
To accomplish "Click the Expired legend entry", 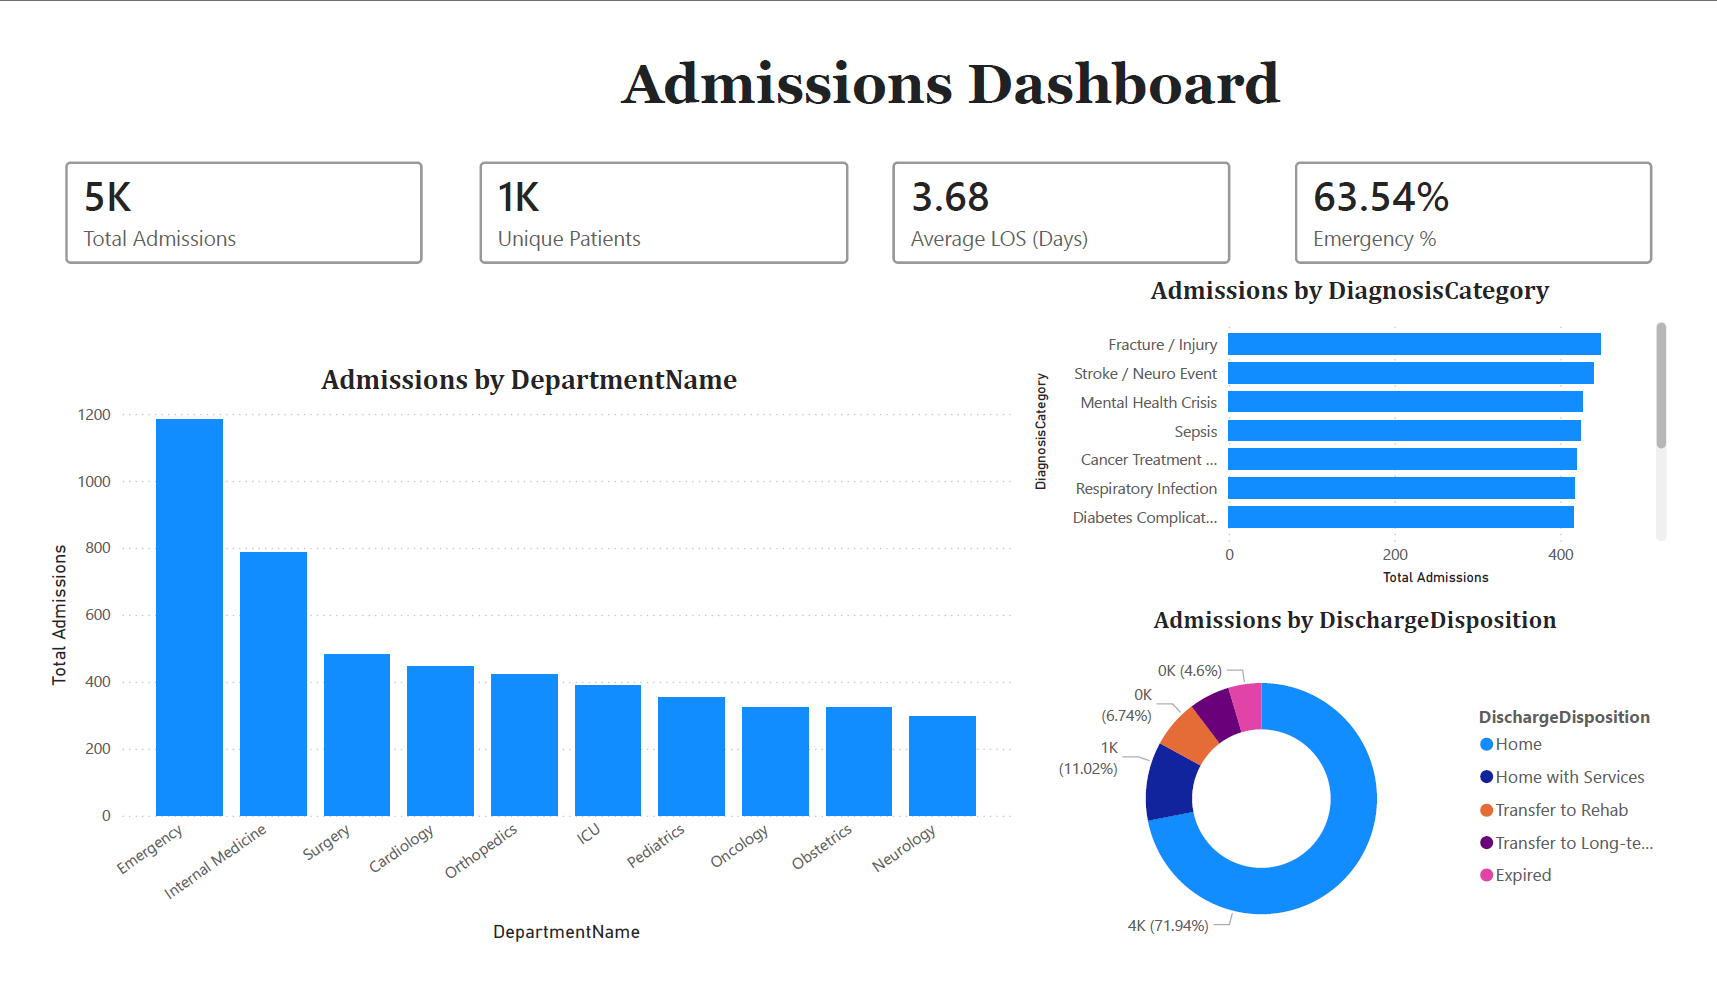I will (x=1516, y=875).
